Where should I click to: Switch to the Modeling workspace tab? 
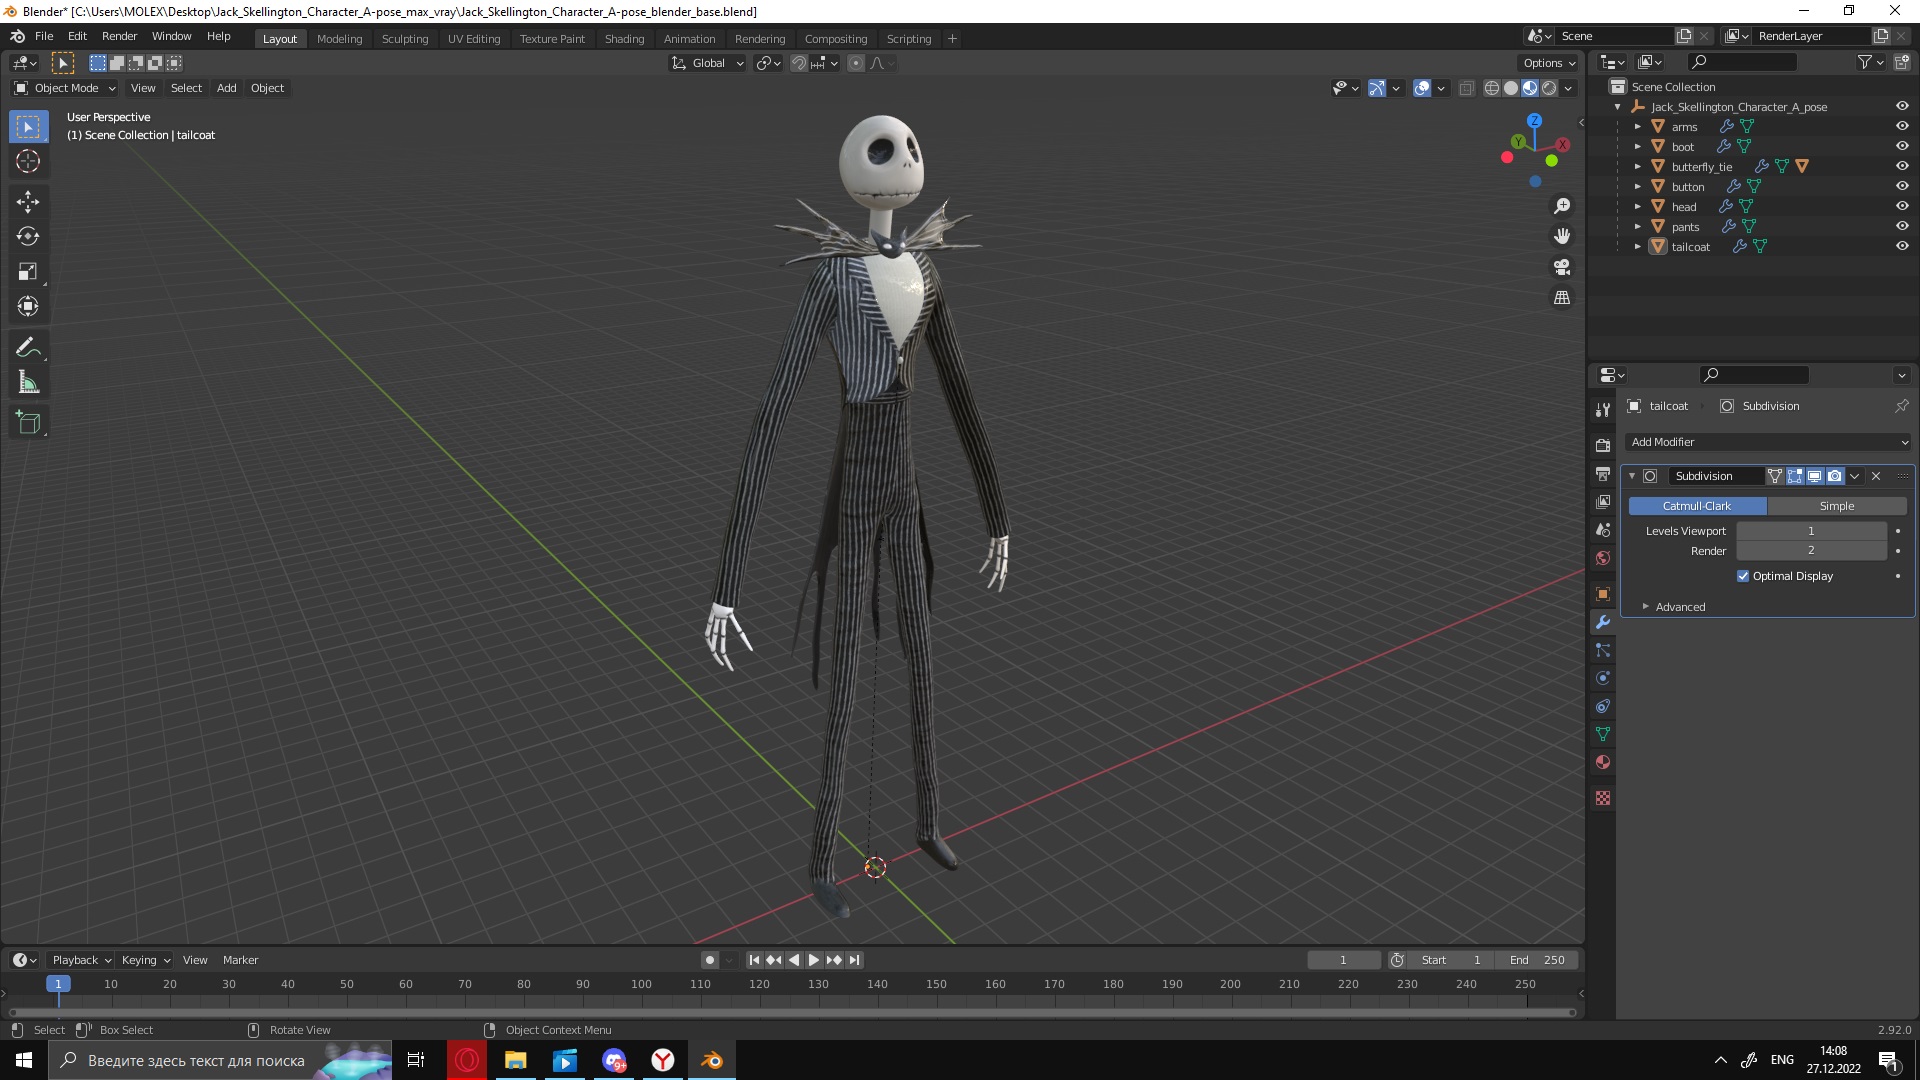click(x=339, y=39)
